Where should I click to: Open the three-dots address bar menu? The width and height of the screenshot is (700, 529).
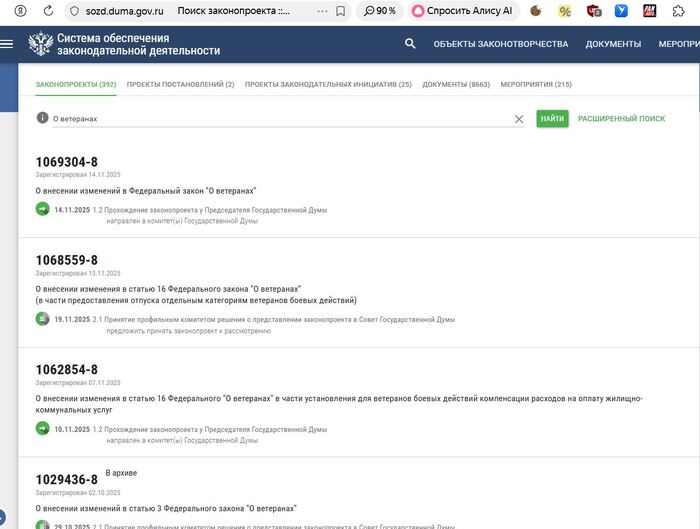pyautogui.click(x=320, y=11)
